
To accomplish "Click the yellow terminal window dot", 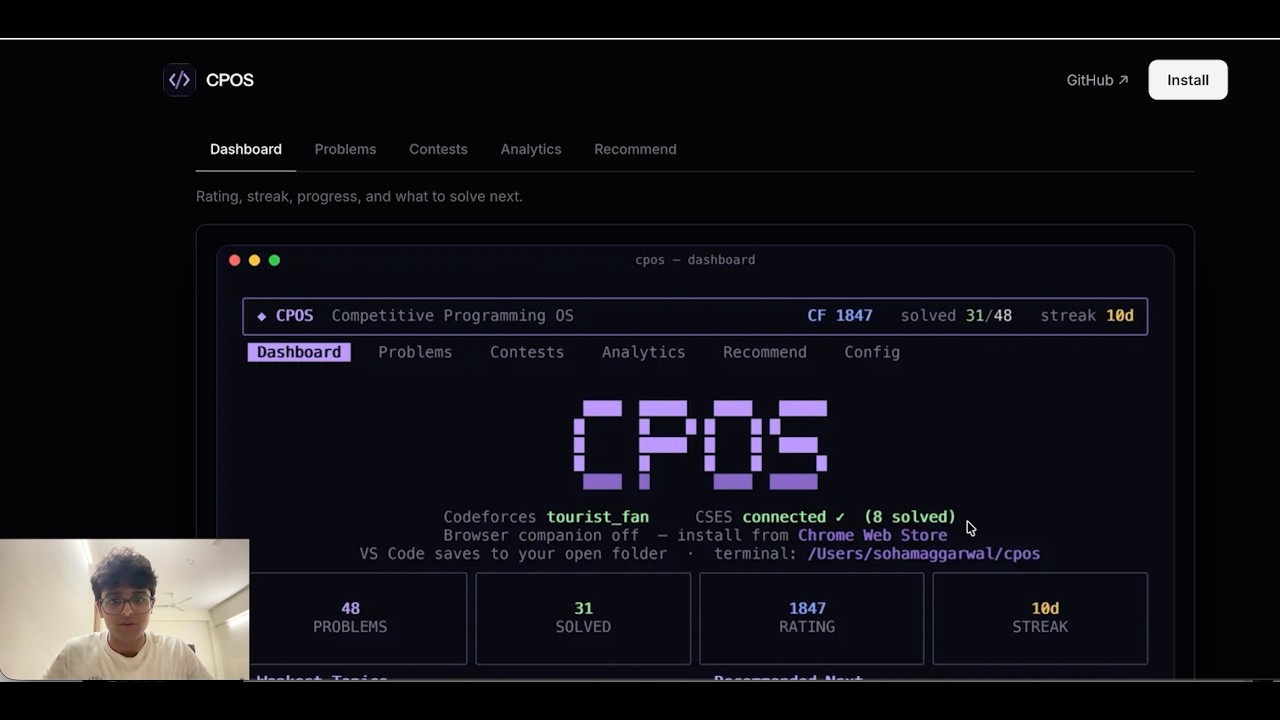I will (x=254, y=260).
